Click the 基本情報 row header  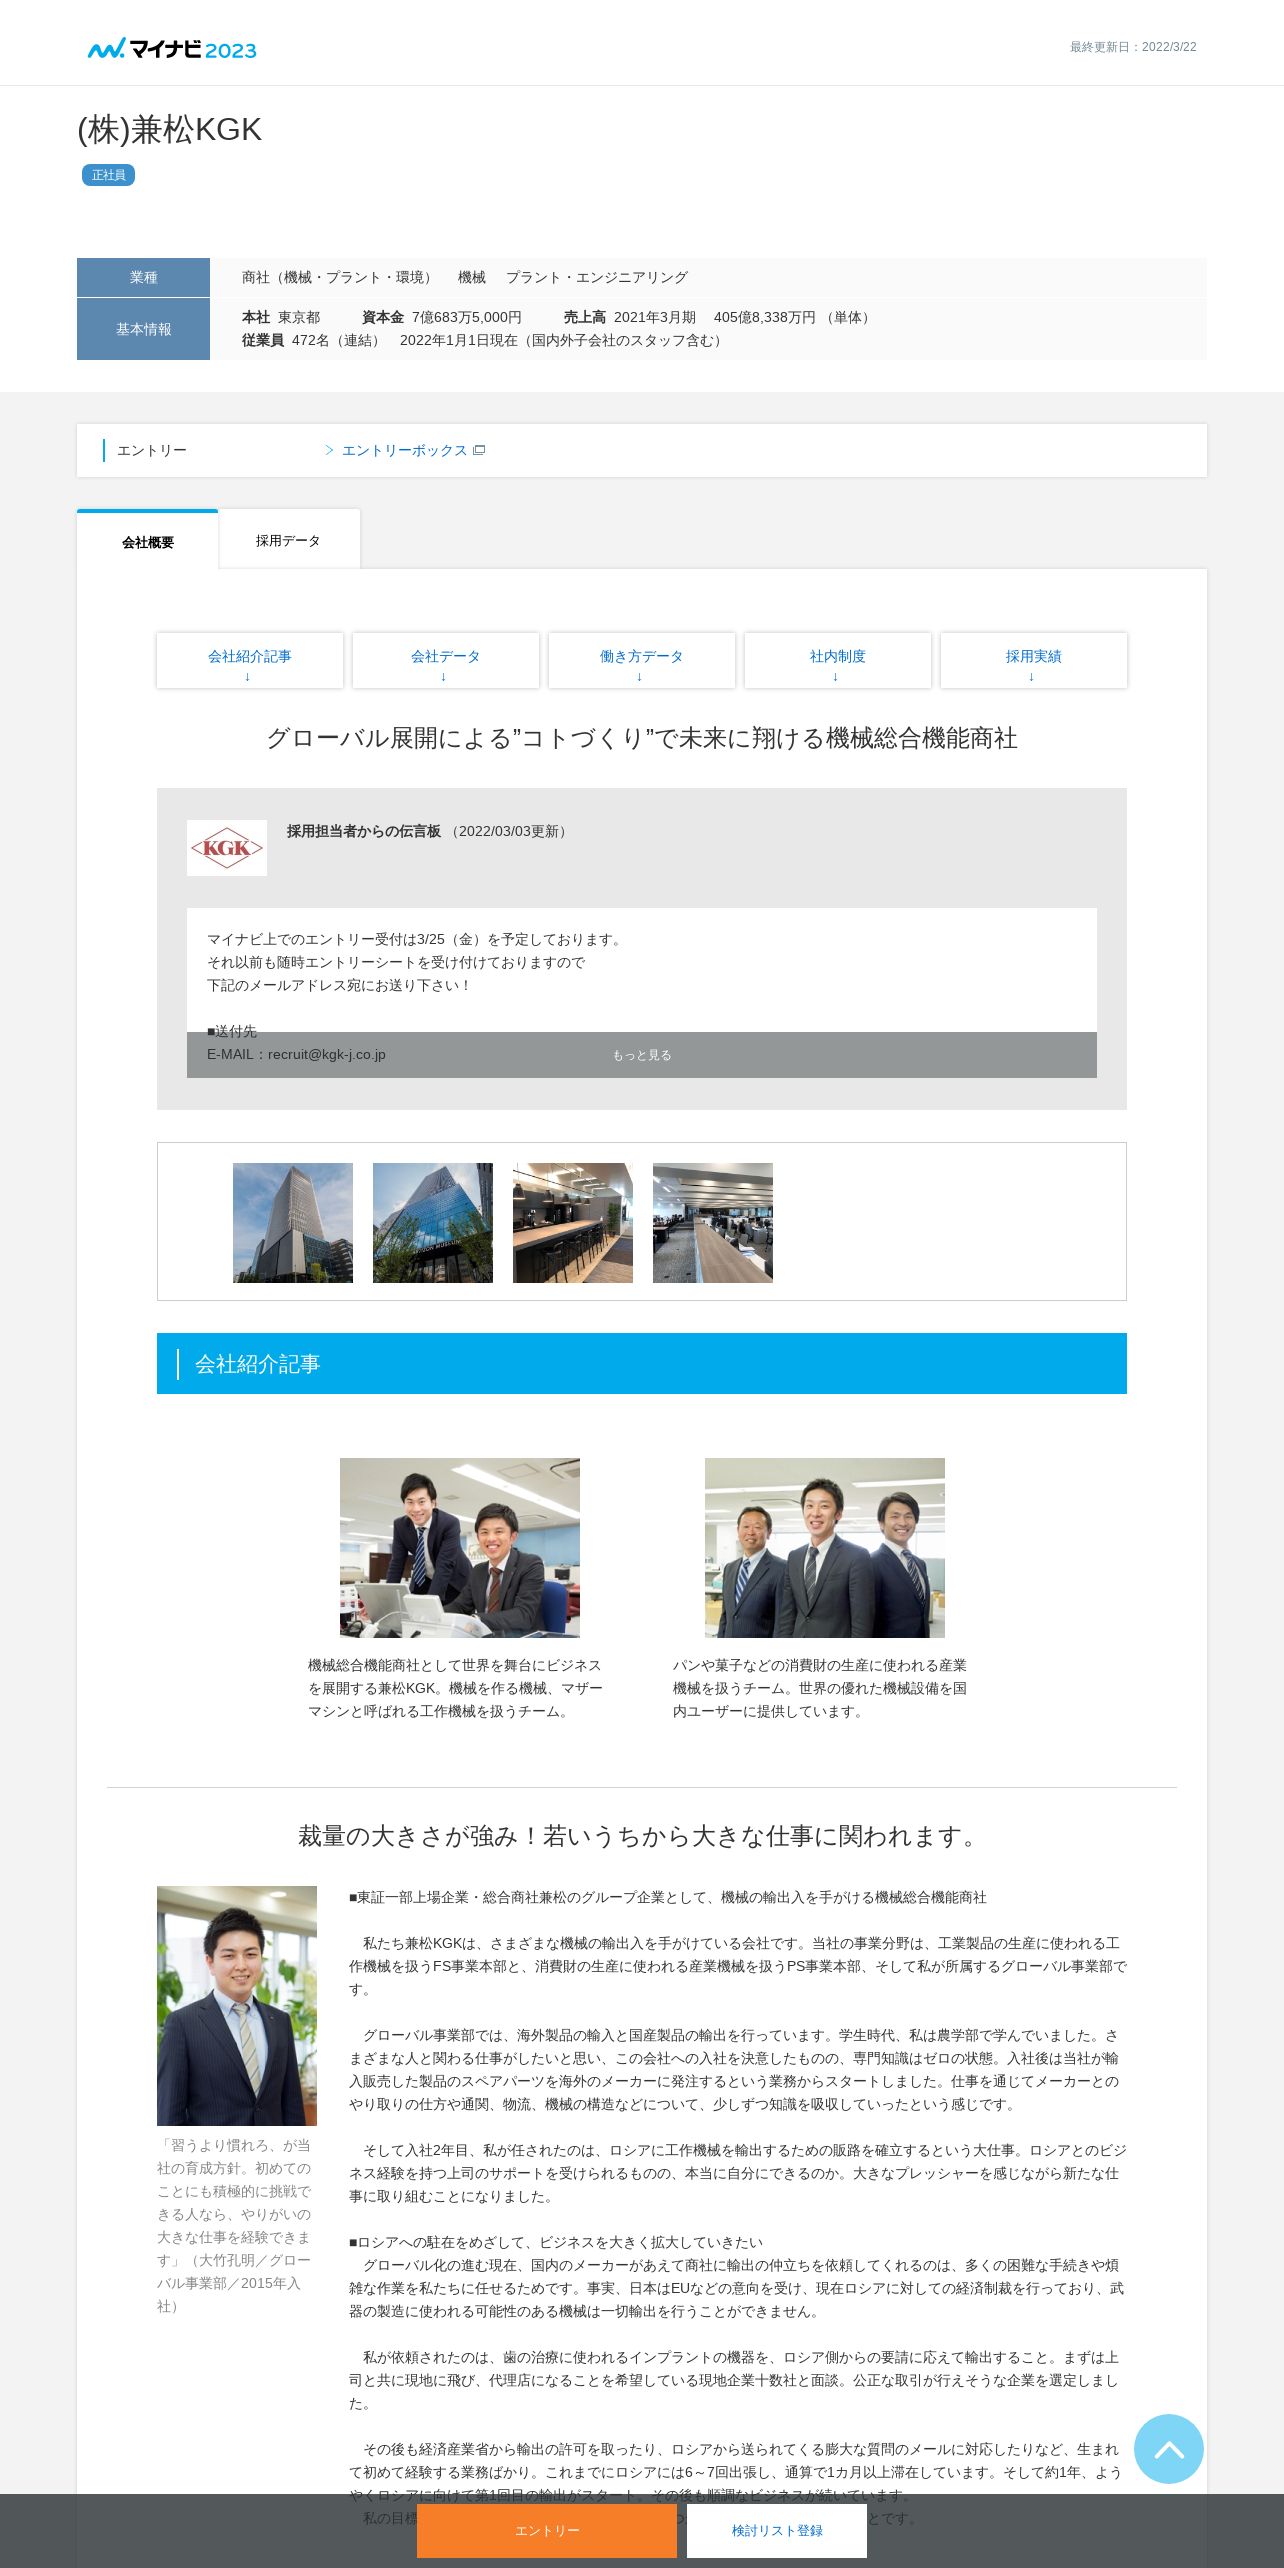[143, 329]
